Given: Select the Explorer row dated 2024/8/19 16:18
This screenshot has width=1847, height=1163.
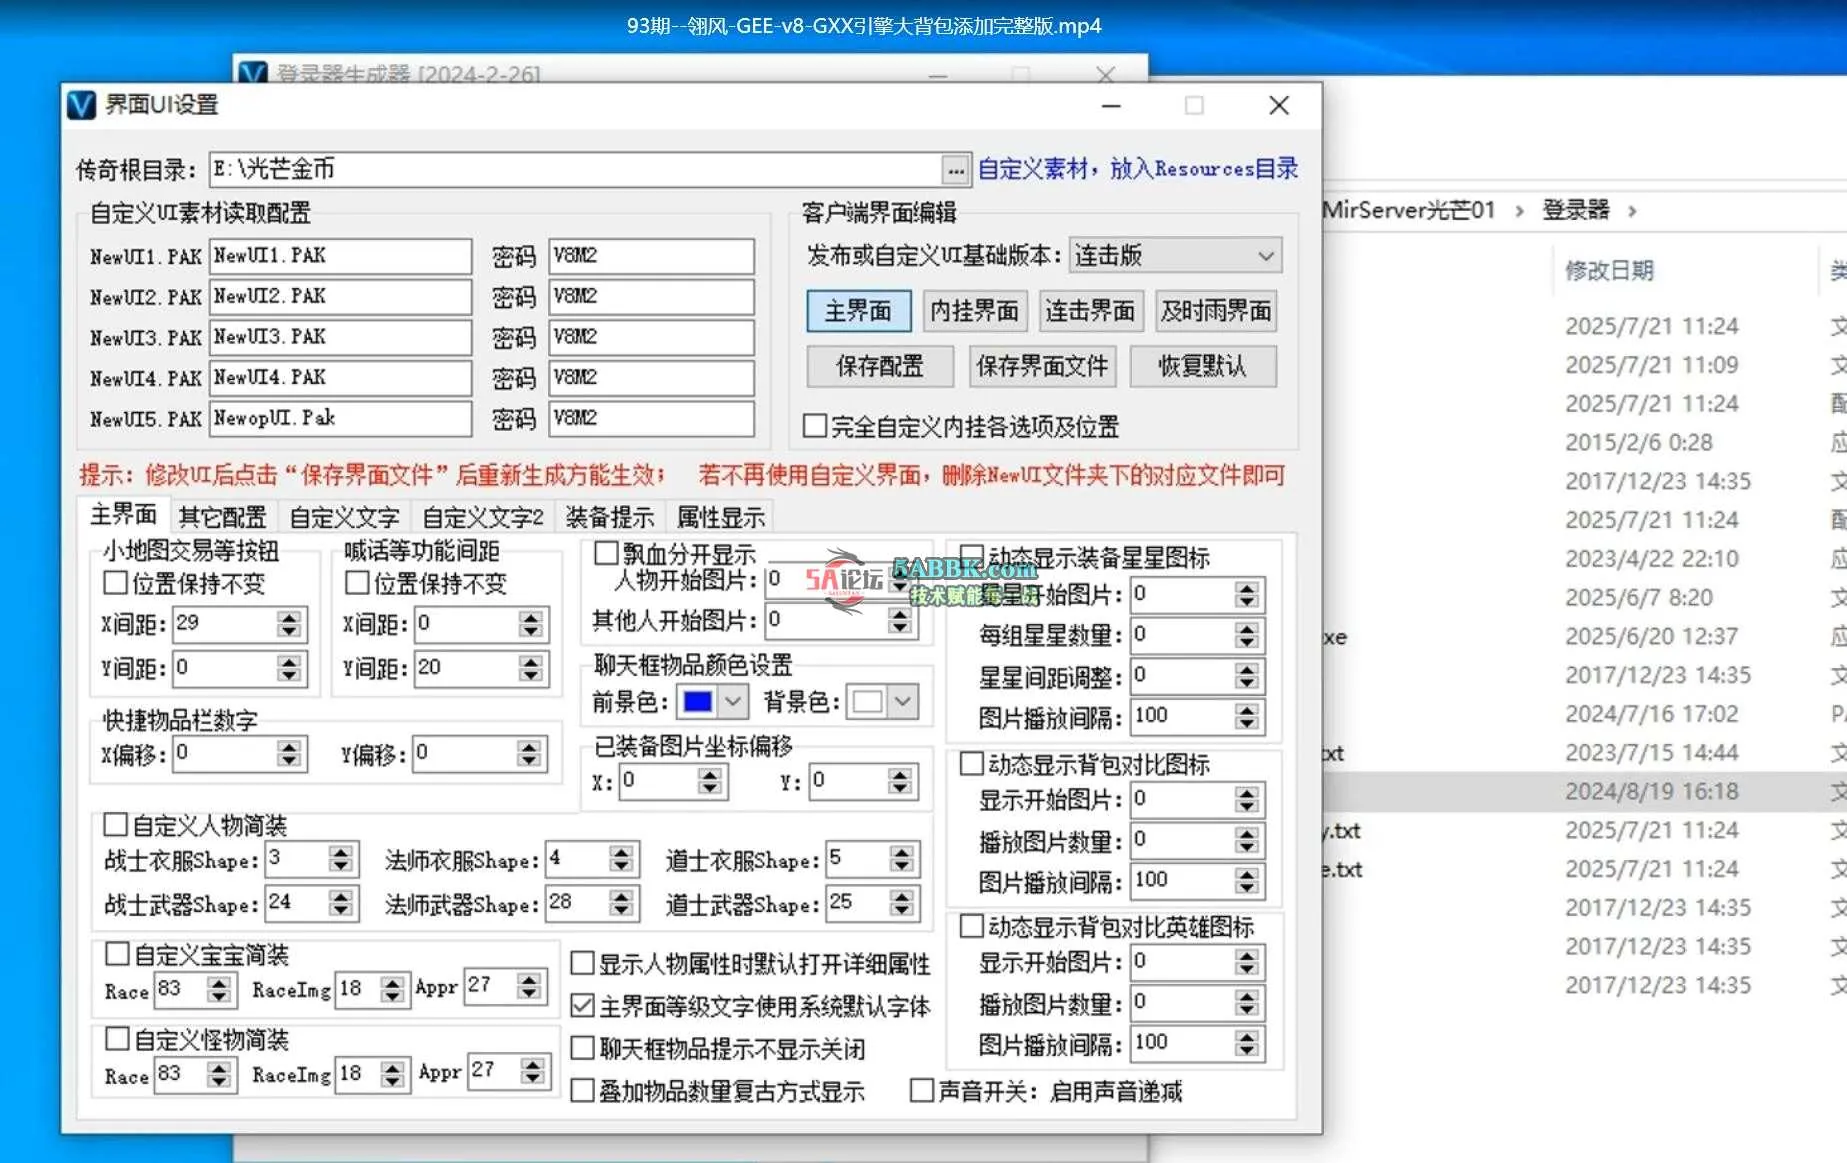Looking at the screenshot, I should click(x=1584, y=791).
